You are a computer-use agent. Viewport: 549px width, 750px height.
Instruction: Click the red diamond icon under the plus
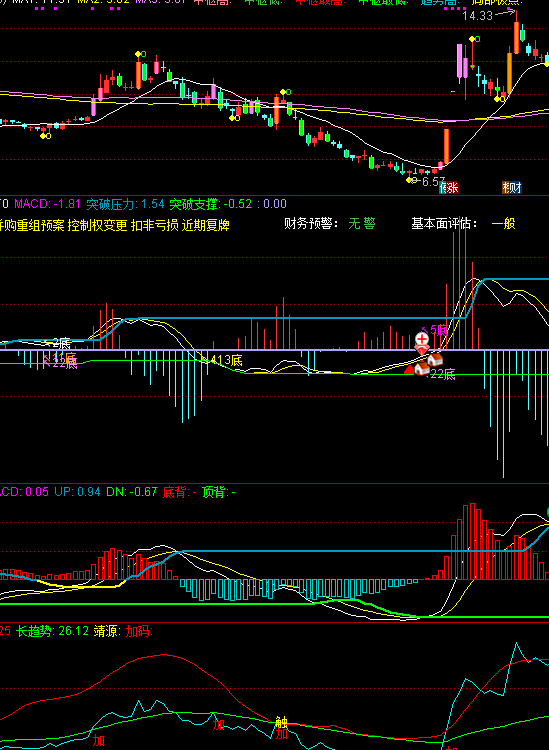pos(422,350)
